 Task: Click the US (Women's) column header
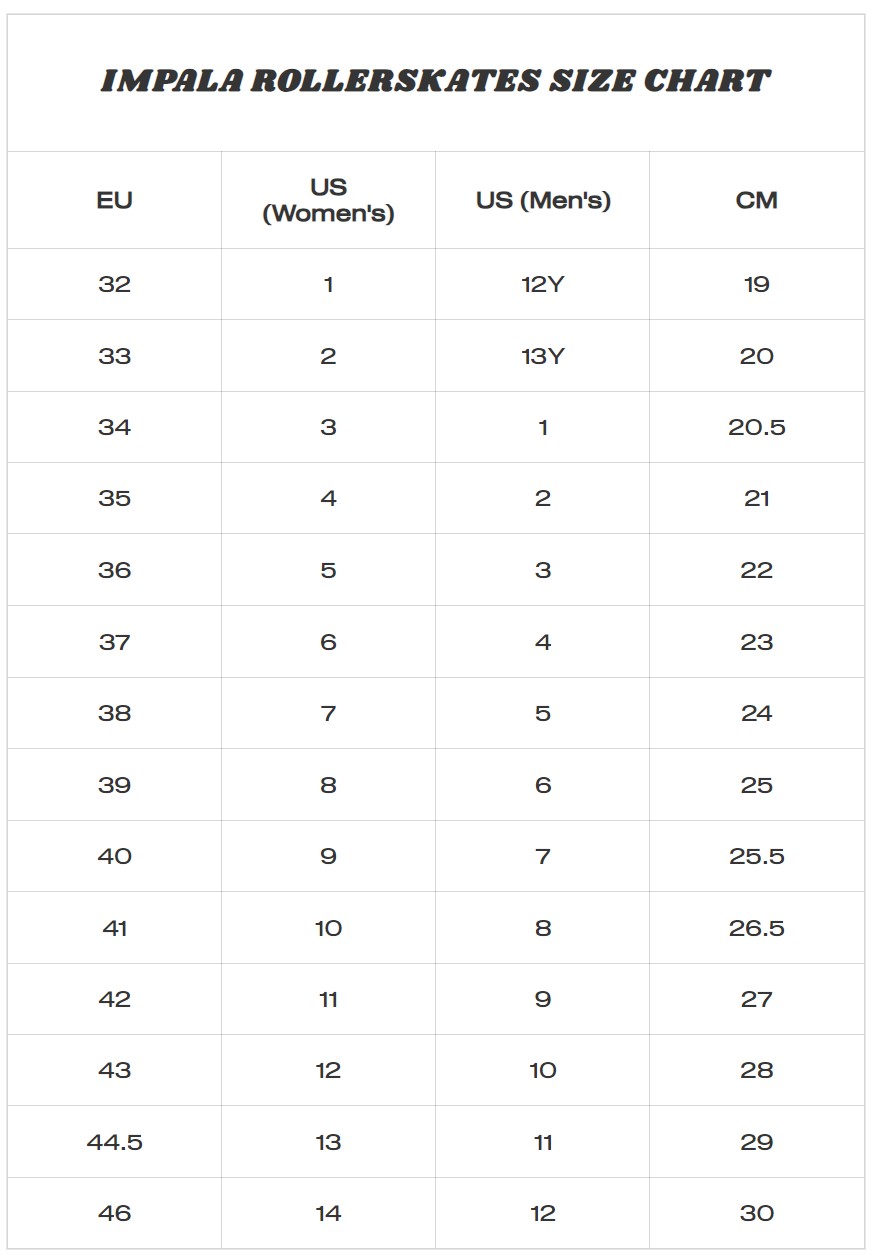click(x=328, y=200)
